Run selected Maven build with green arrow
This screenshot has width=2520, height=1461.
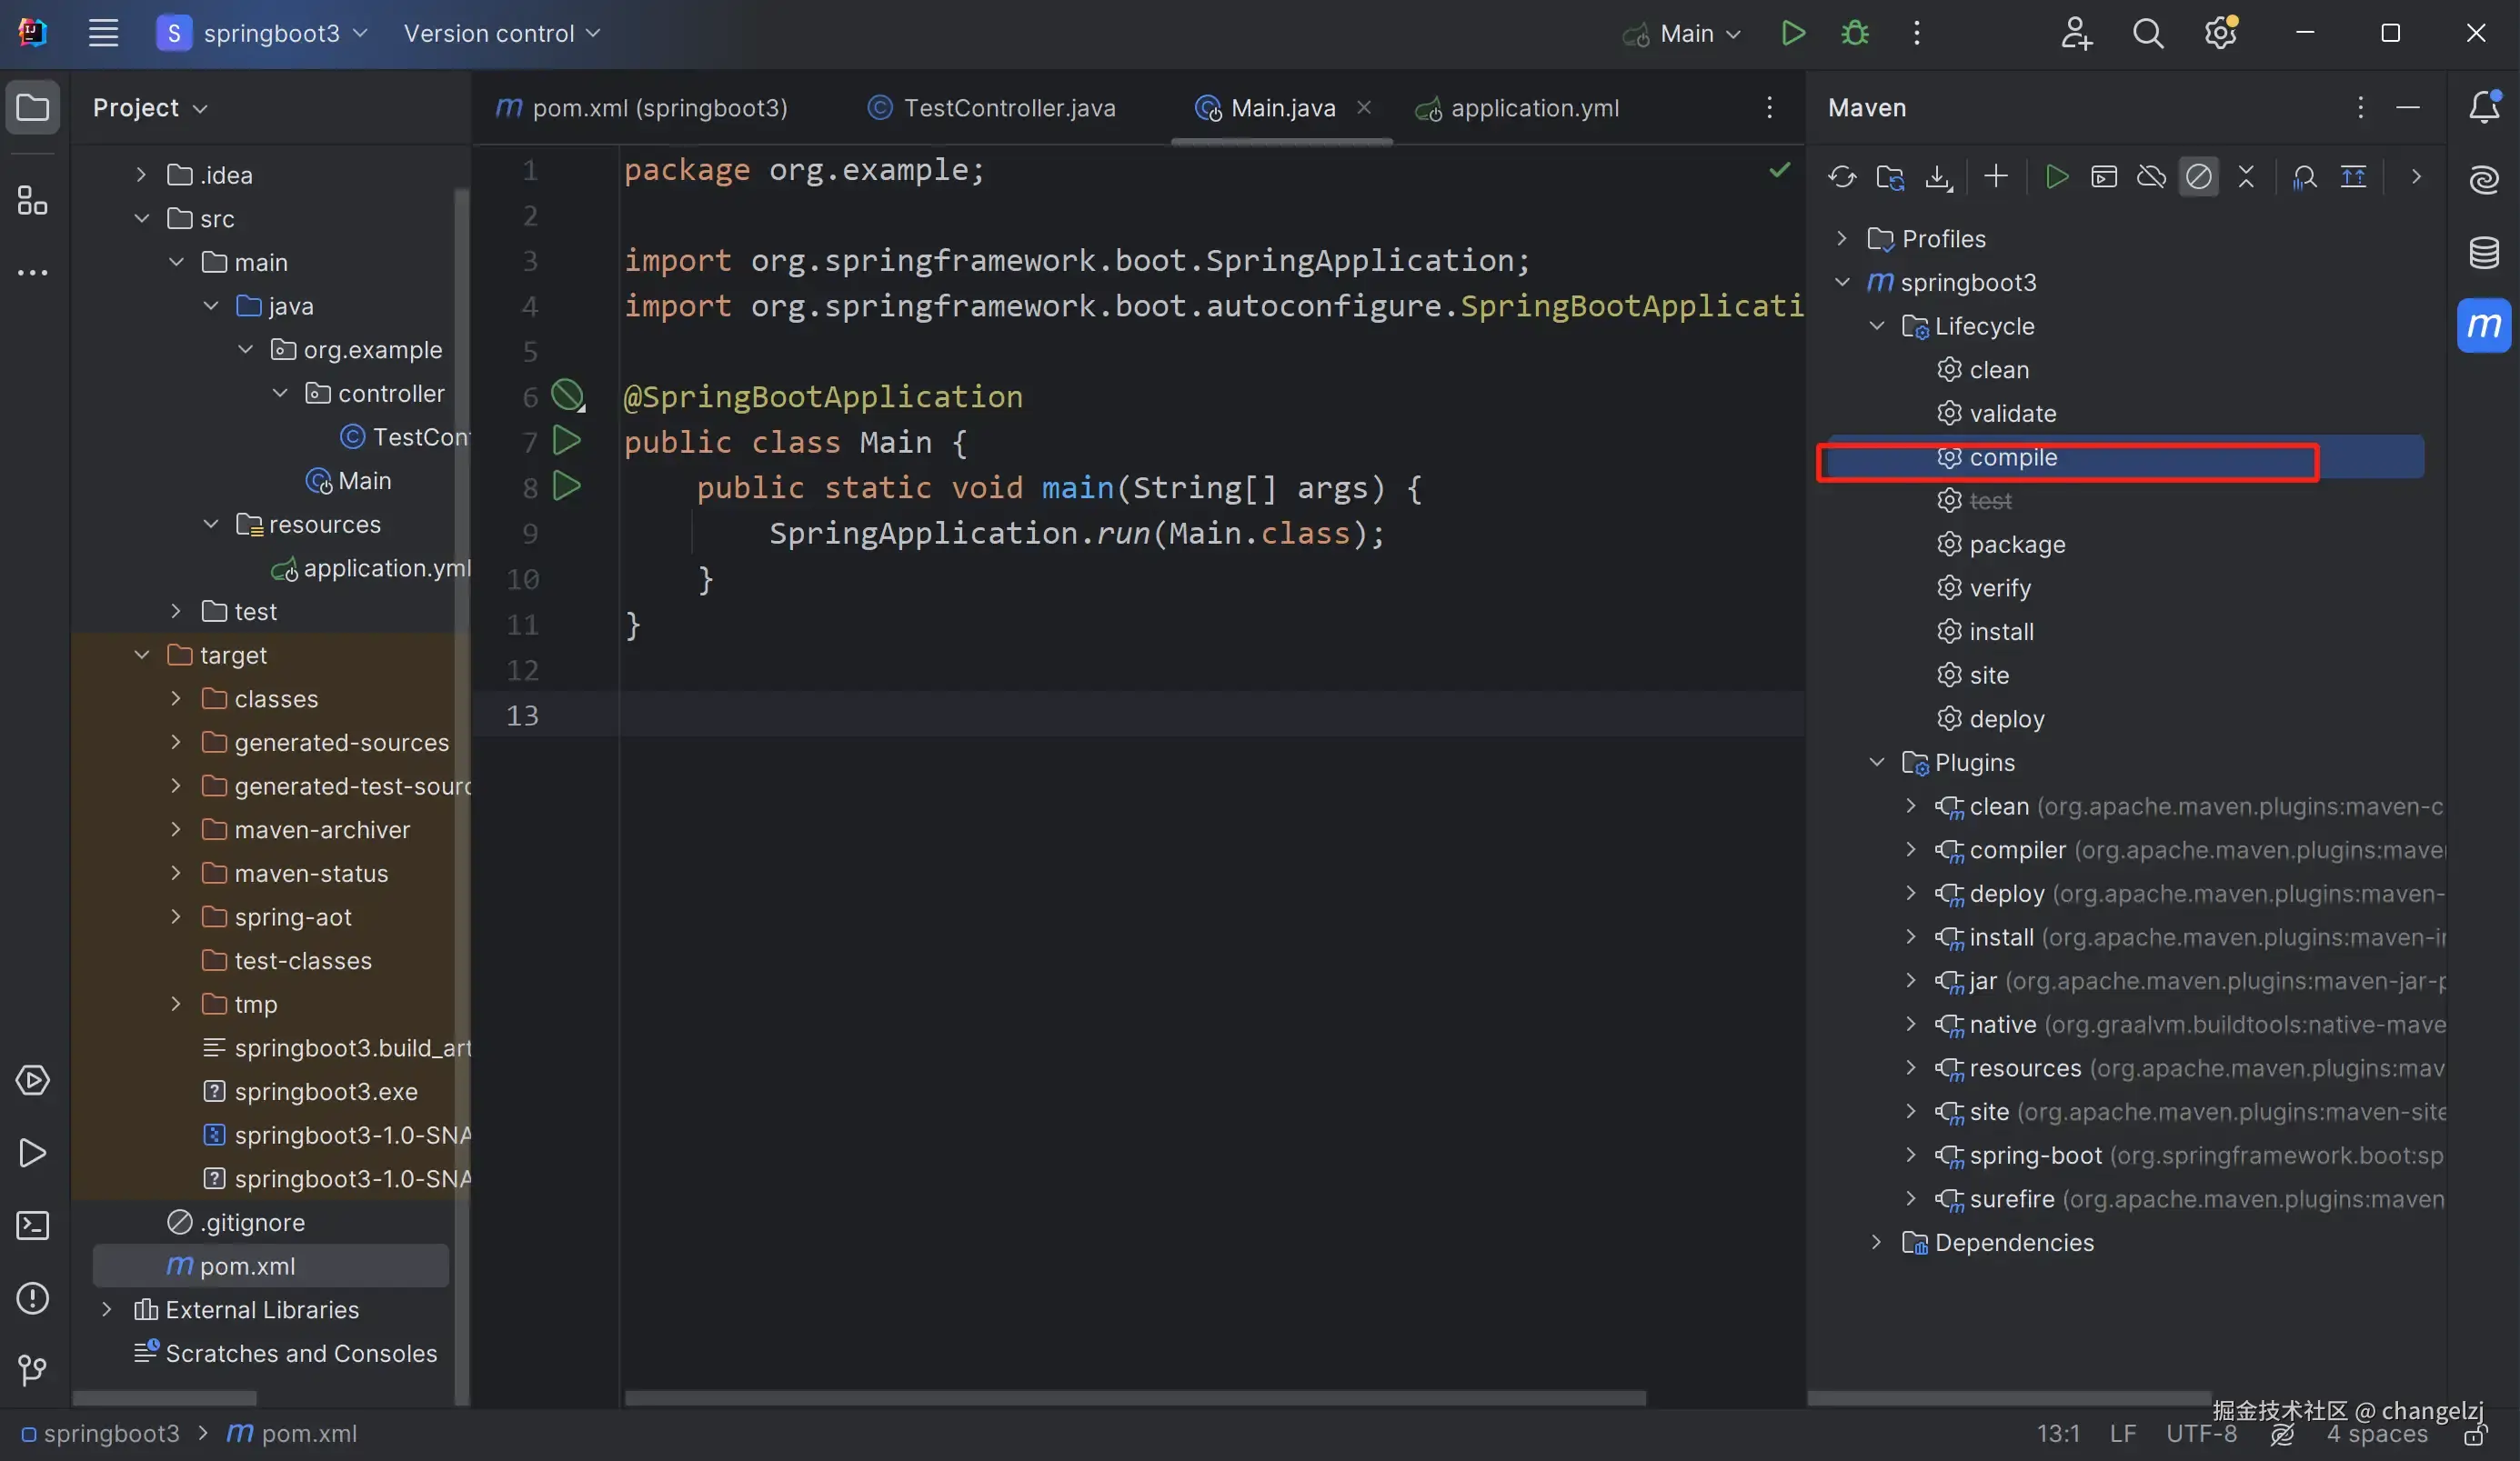click(2056, 177)
